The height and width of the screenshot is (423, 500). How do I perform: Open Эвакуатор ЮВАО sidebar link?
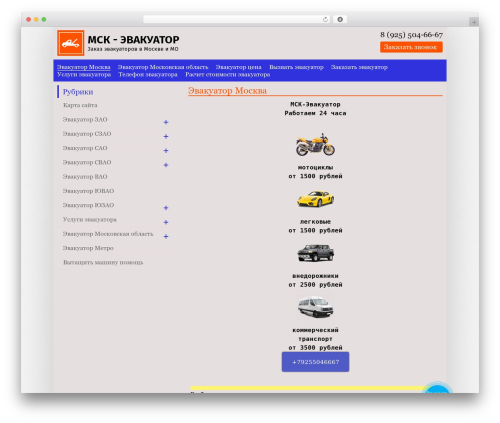tap(88, 191)
